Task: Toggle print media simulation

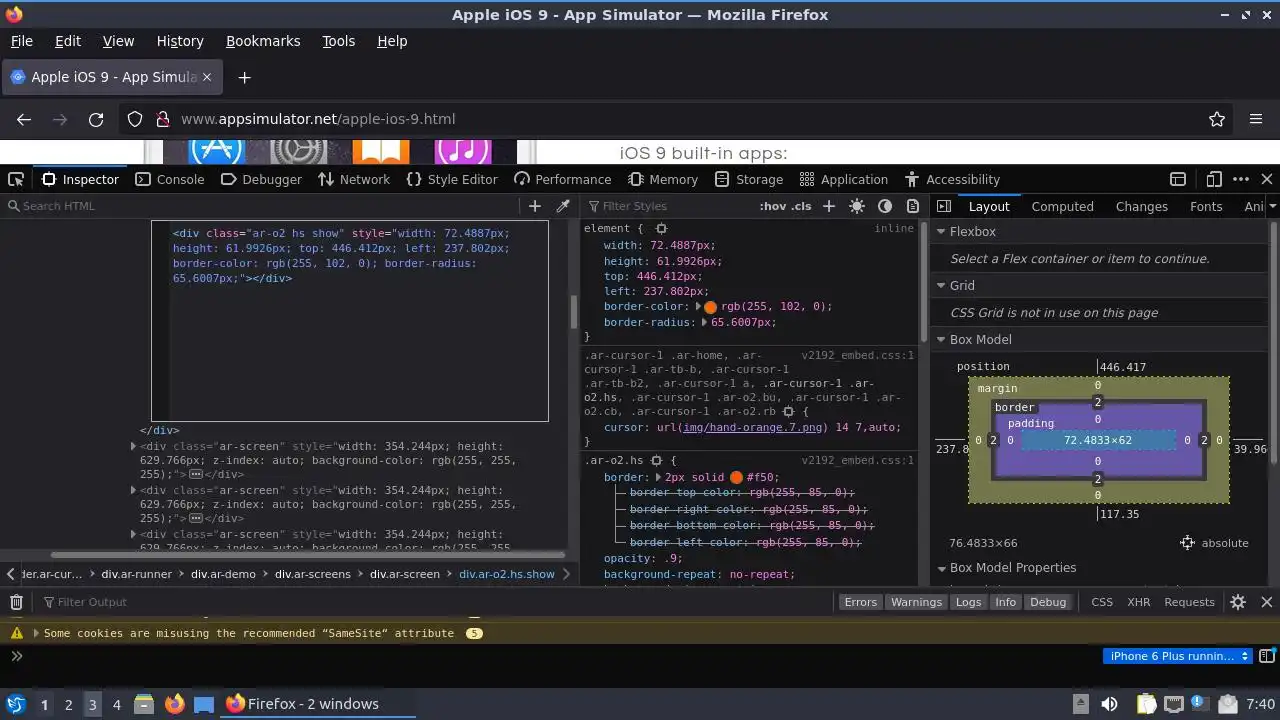Action: click(912, 206)
